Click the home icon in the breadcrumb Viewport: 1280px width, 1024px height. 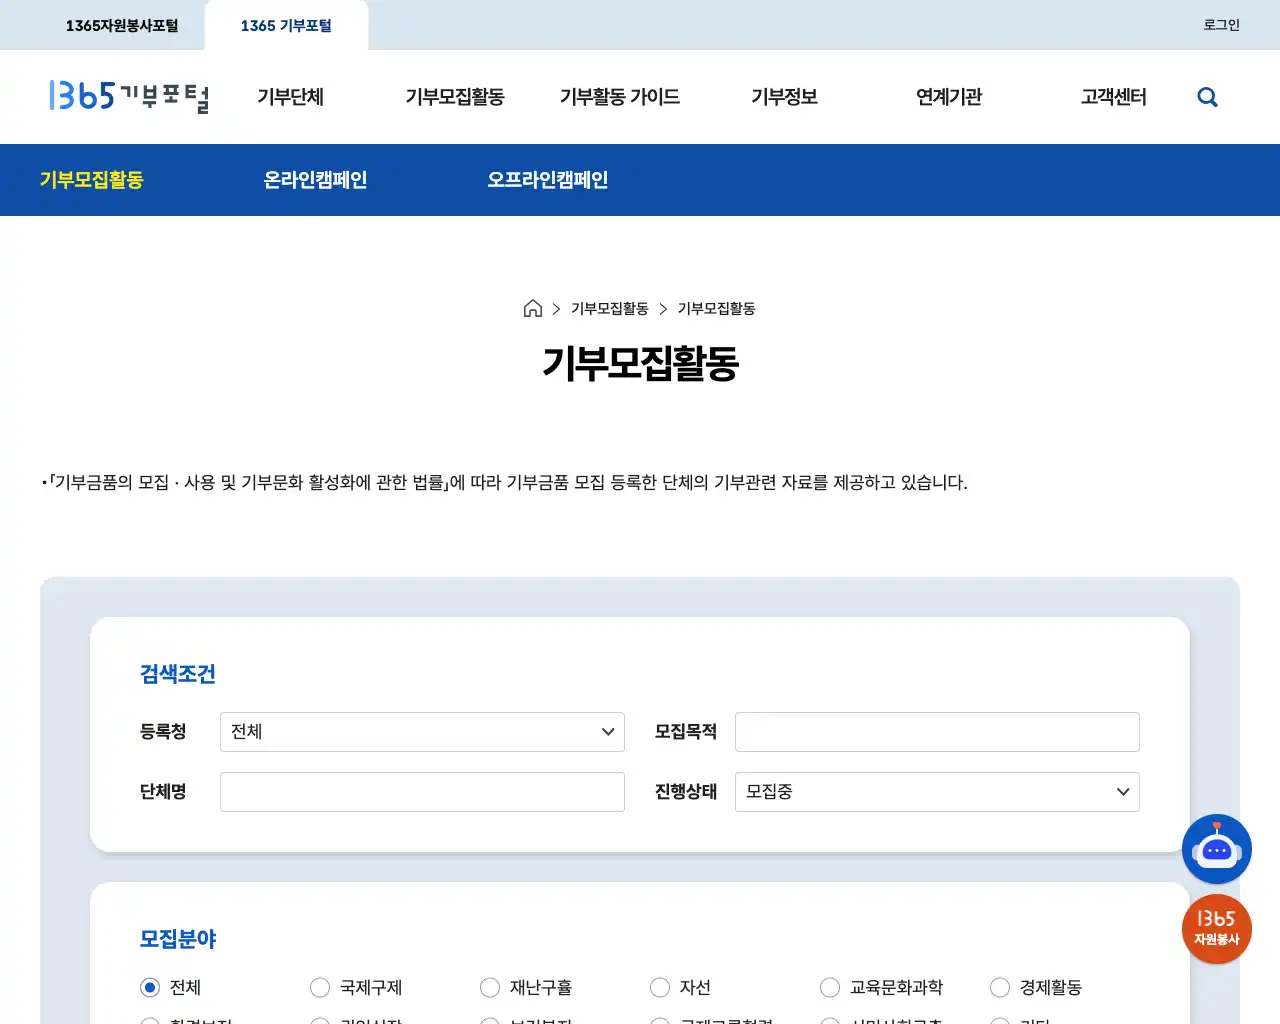[533, 308]
